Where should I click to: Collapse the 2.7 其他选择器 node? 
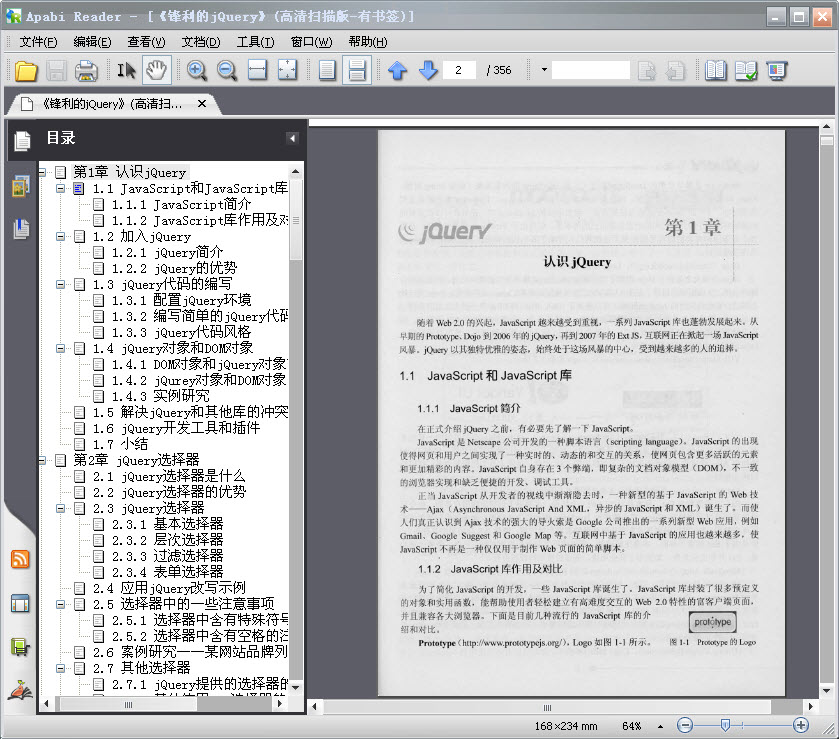point(61,668)
